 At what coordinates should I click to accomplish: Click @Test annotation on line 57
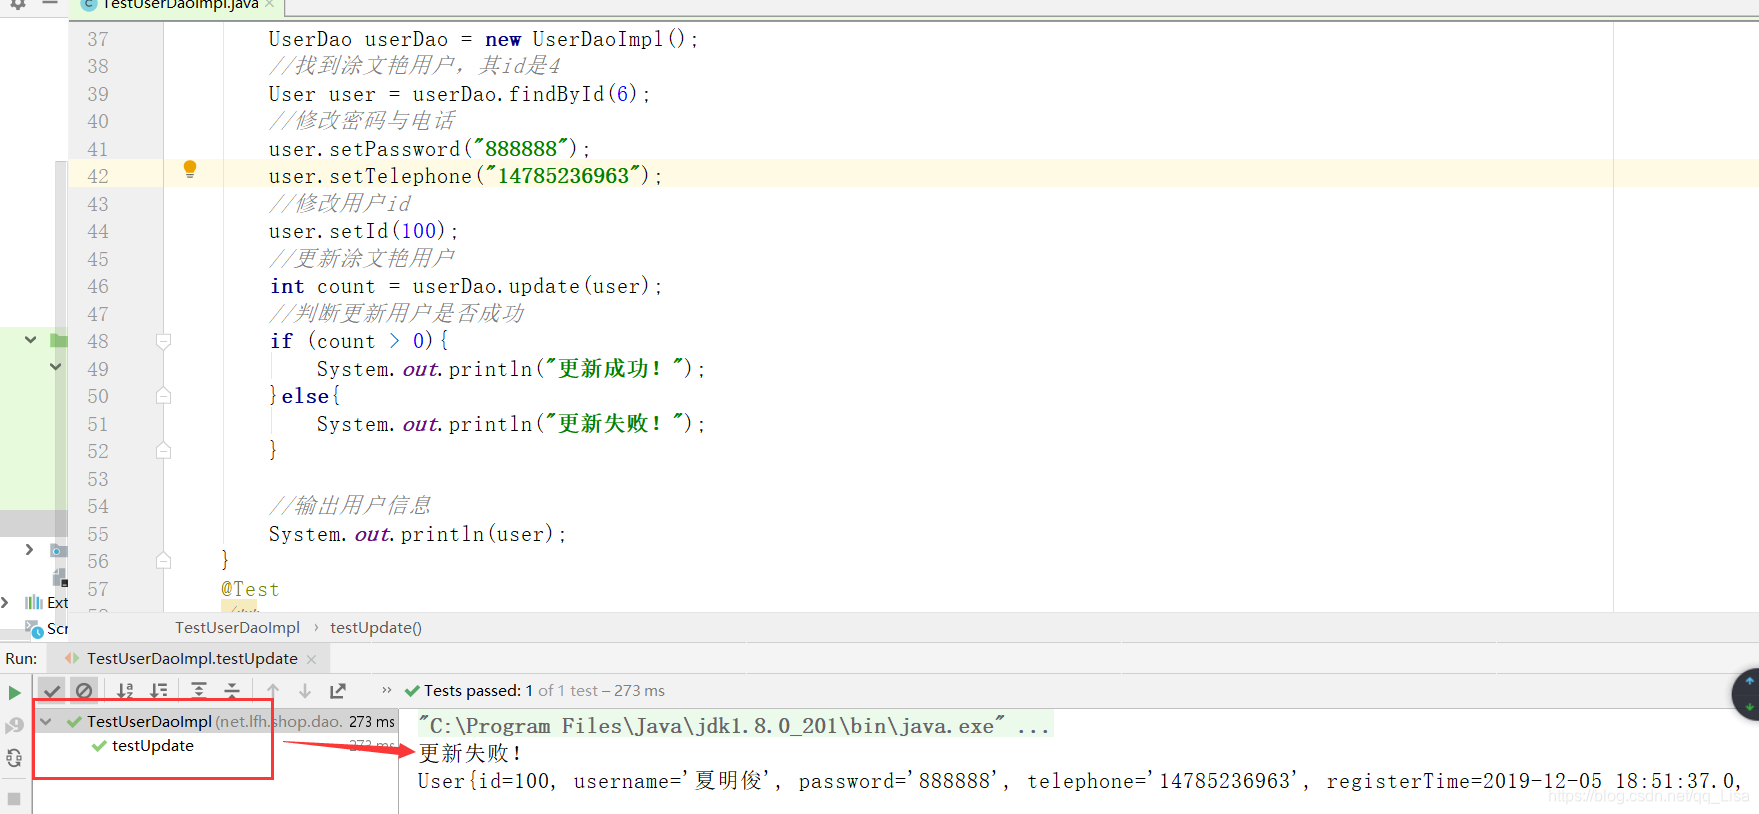click(250, 589)
